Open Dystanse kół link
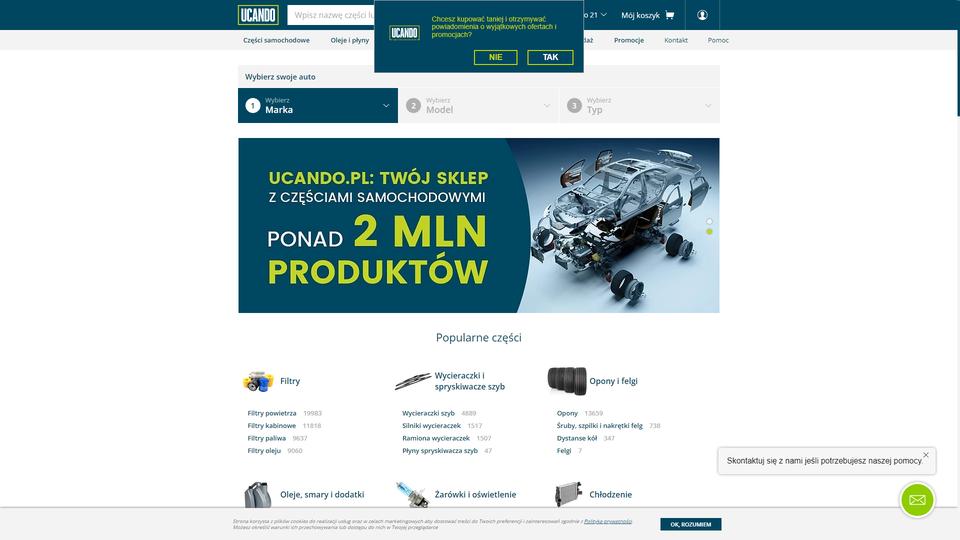The width and height of the screenshot is (960, 540). pyautogui.click(x=577, y=438)
